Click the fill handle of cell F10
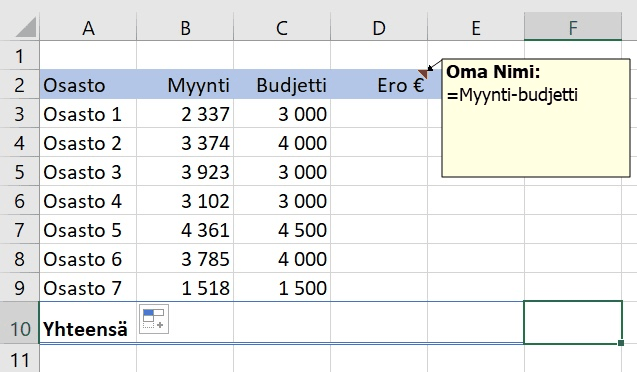This screenshot has width=637, height=372. (621, 343)
